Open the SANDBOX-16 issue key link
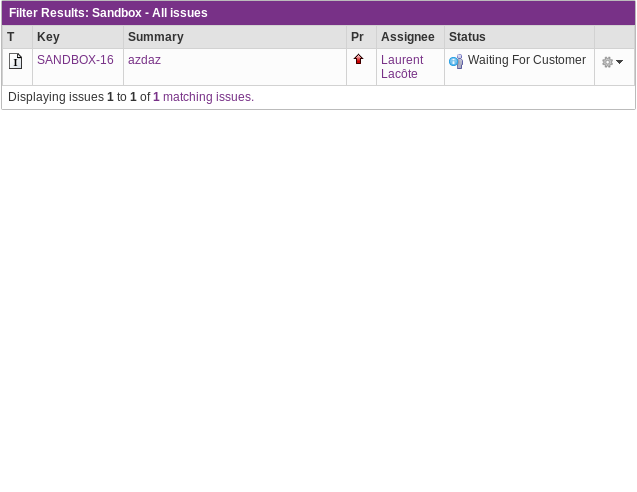This screenshot has width=637, height=492. click(x=75, y=60)
